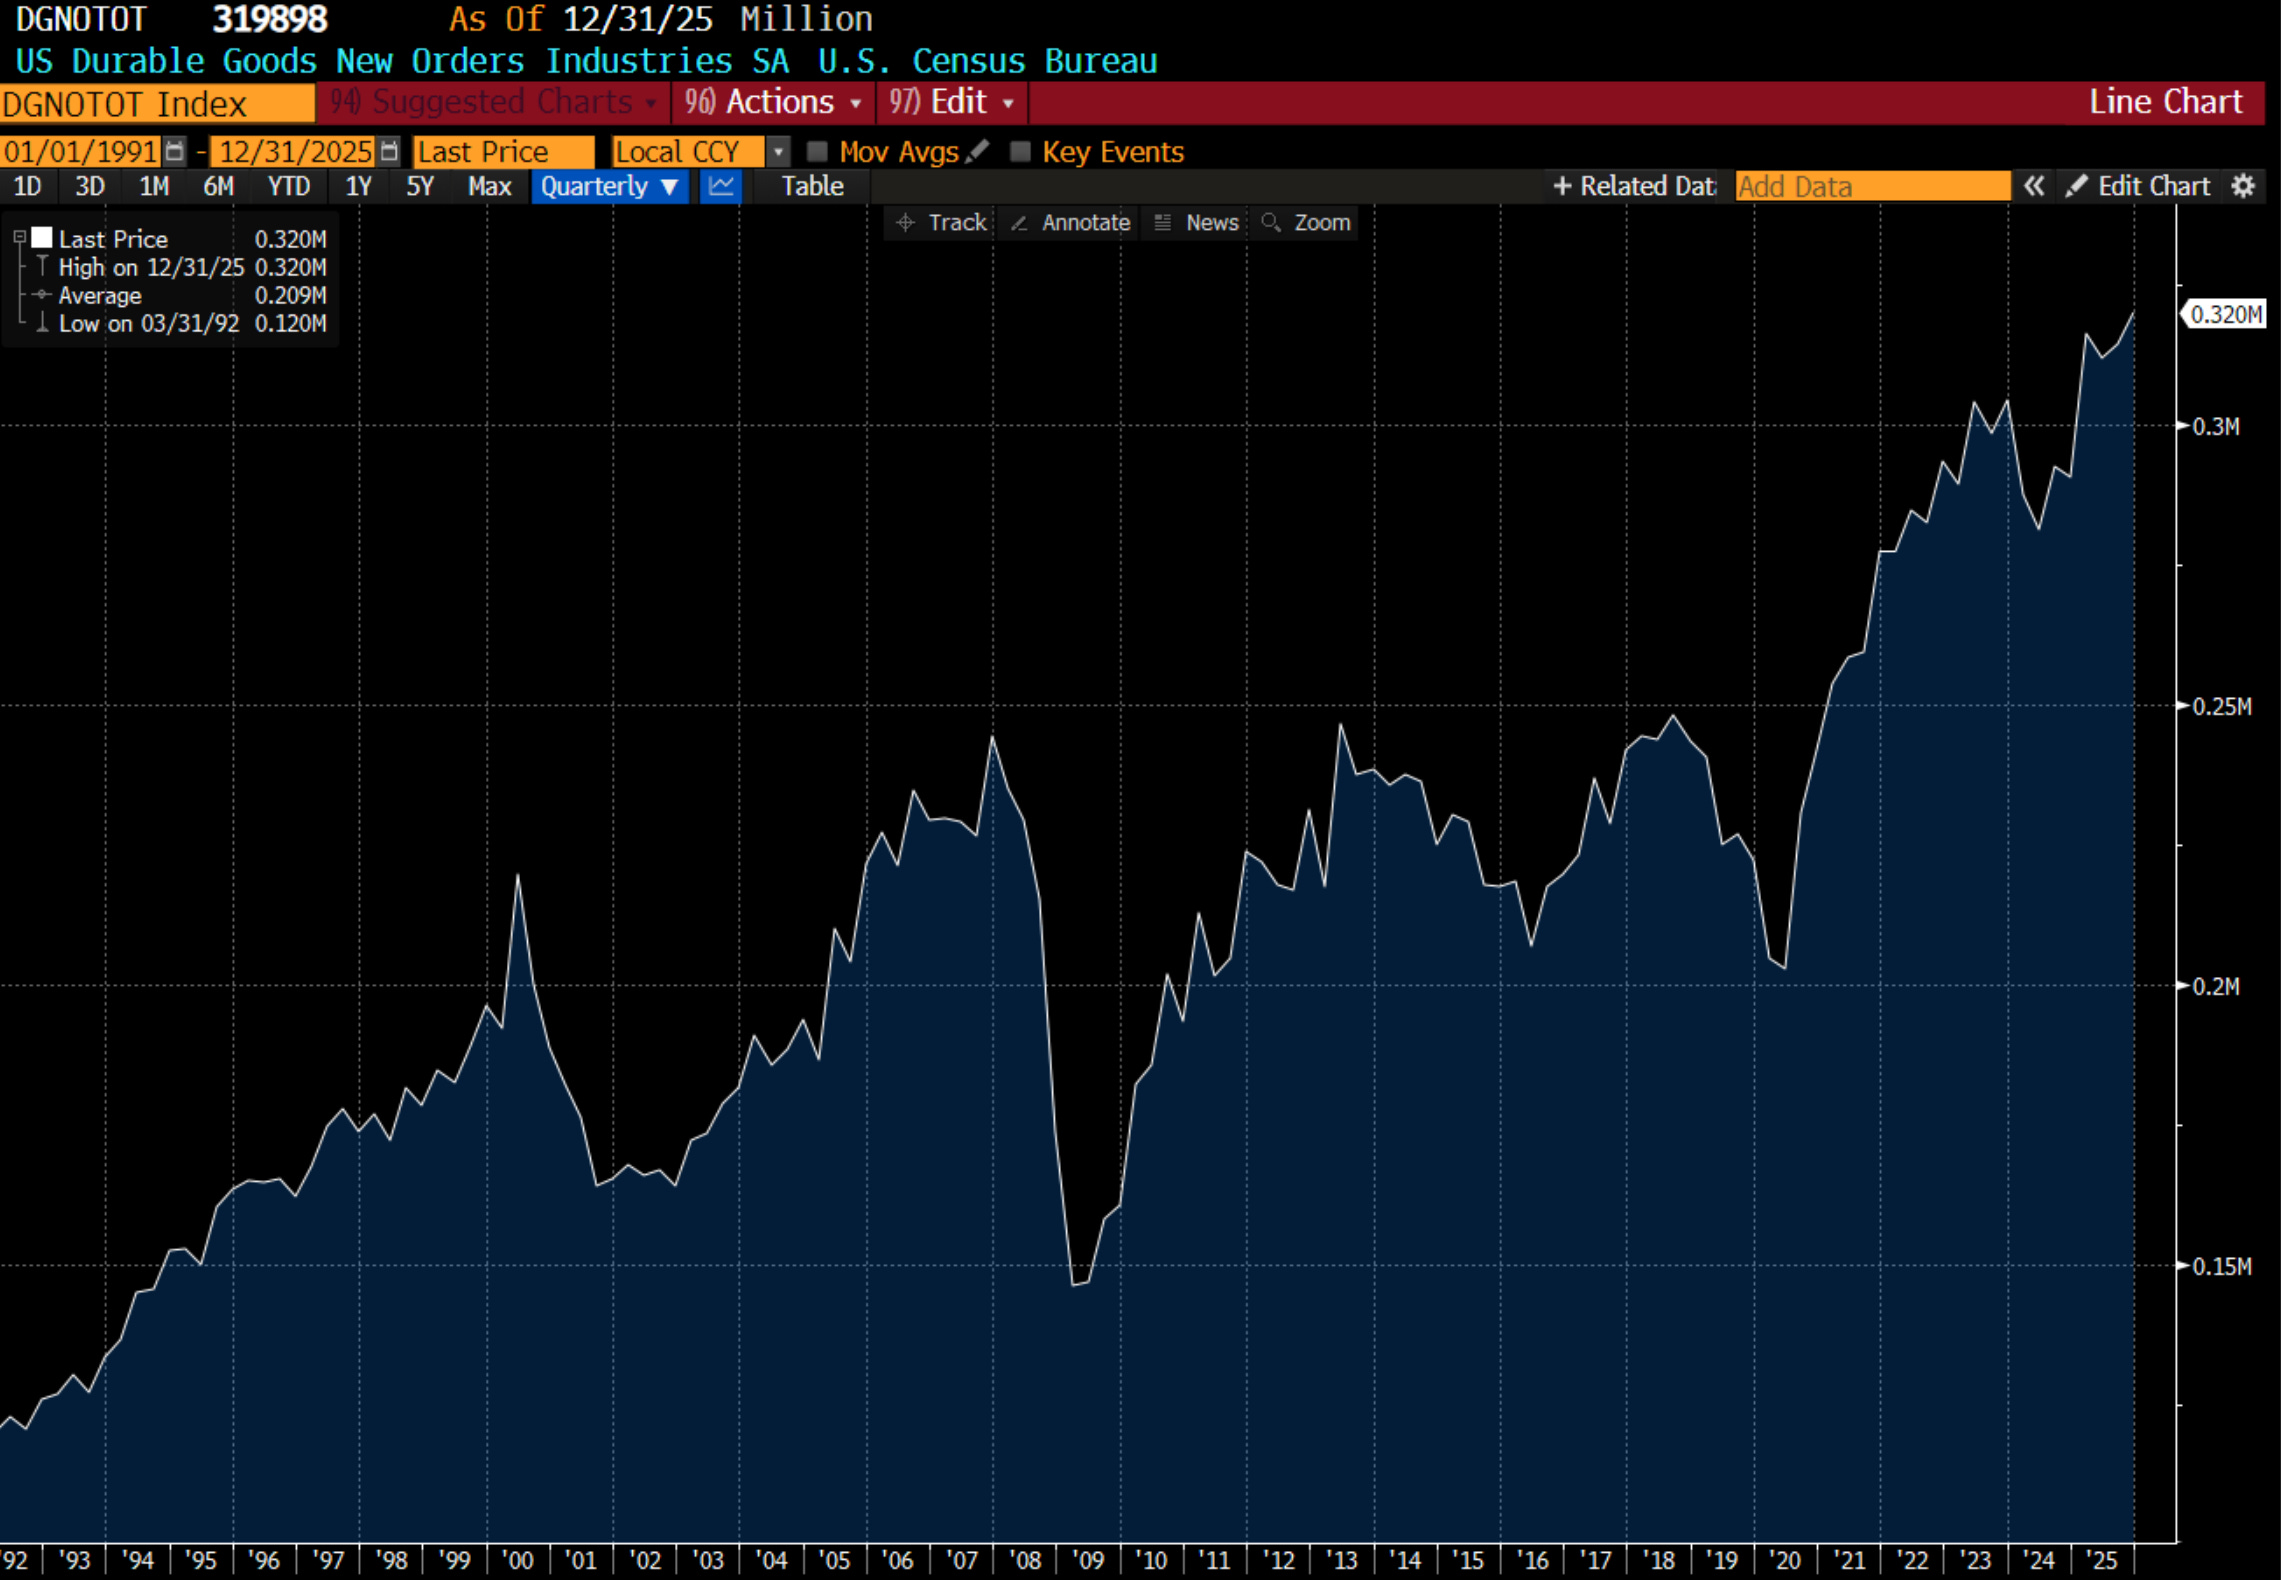This screenshot has width=2281, height=1580.
Task: Click the line chart type icon
Action: [x=720, y=186]
